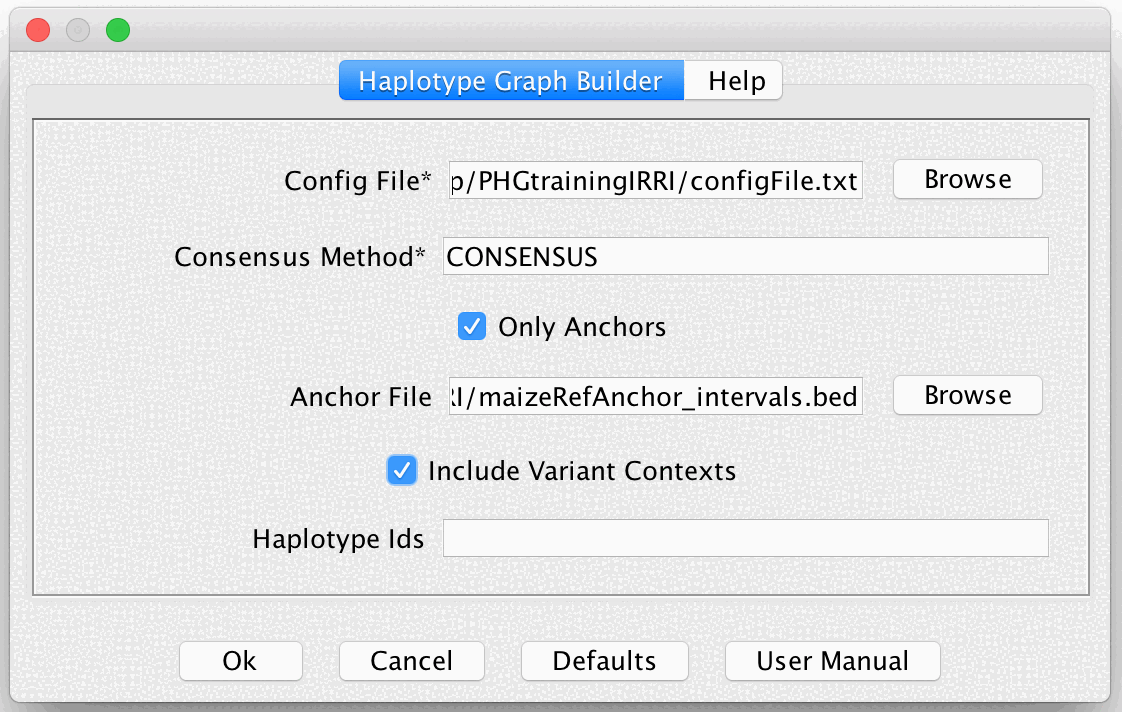The image size is (1122, 712).
Task: Click the CONSENSUS text in Consensus Method
Action: tap(521, 257)
